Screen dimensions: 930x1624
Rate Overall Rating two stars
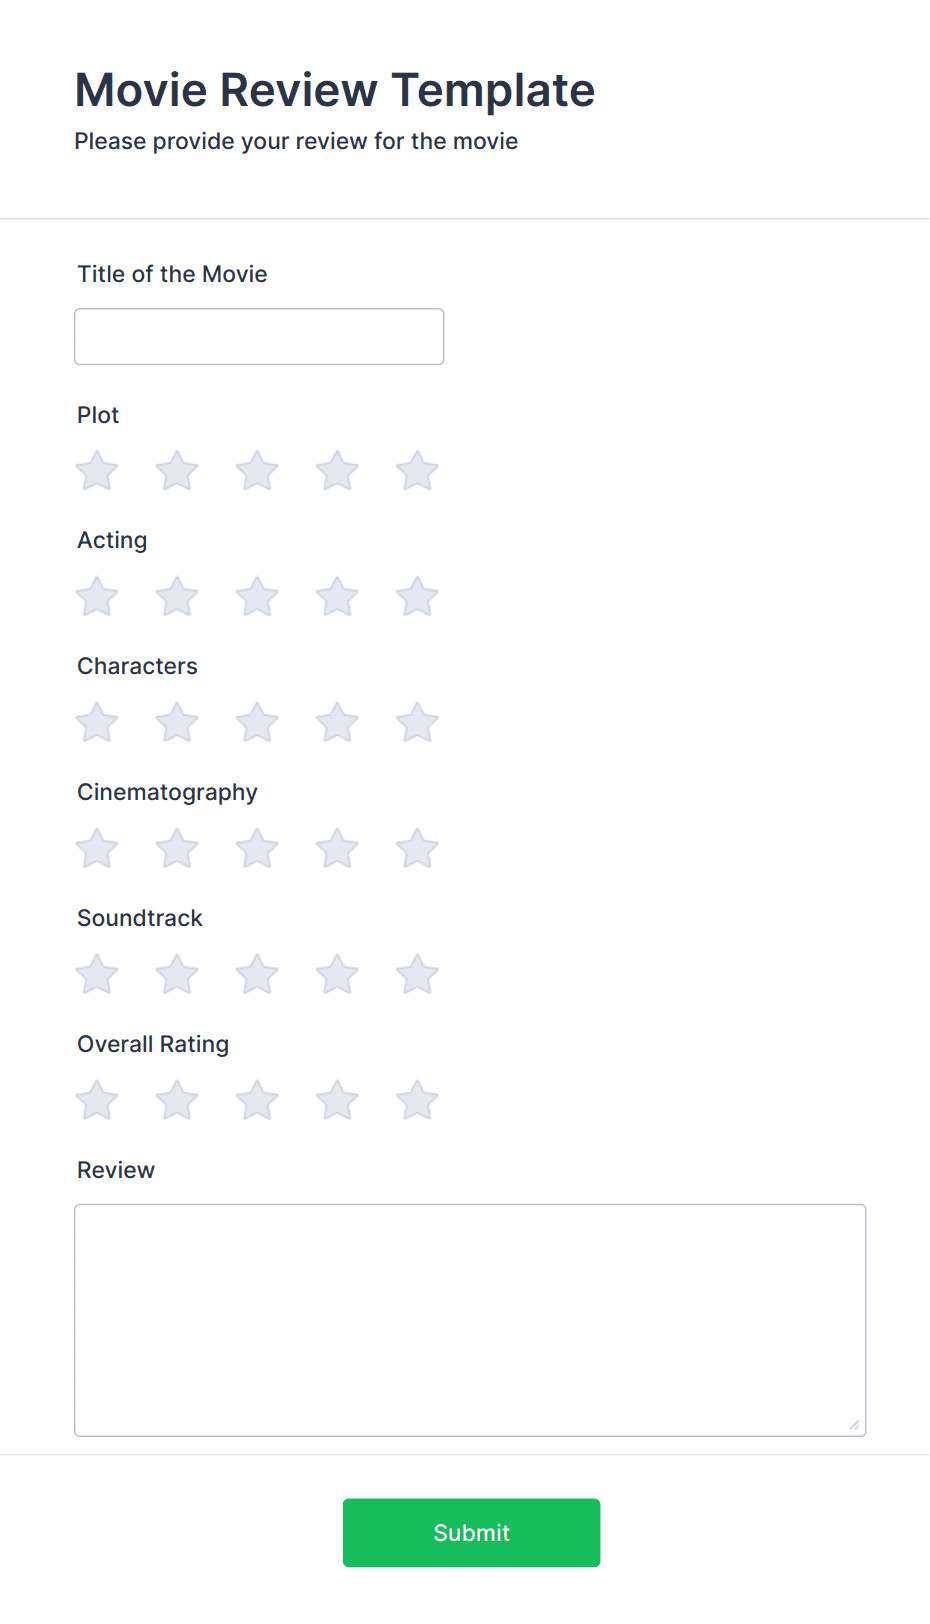(177, 1100)
